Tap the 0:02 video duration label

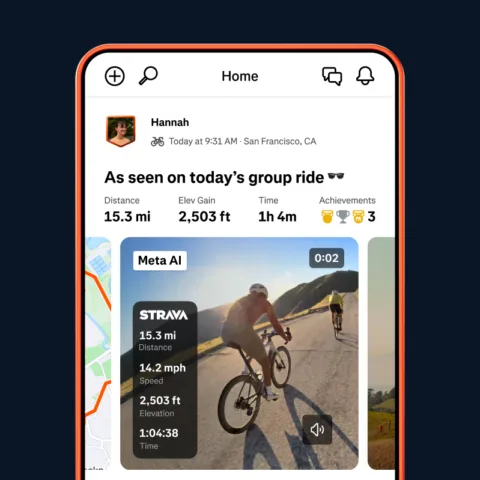click(327, 258)
